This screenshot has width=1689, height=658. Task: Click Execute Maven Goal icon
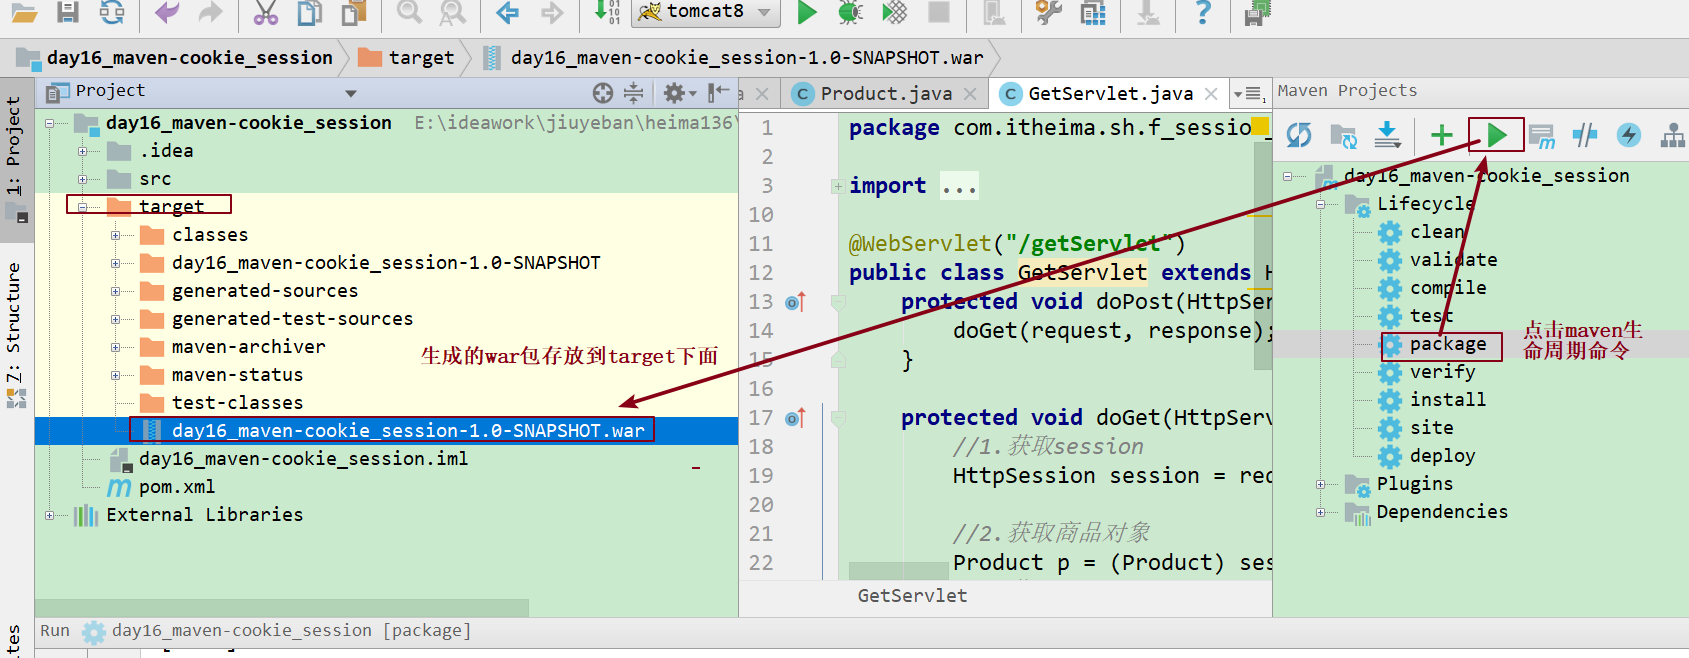click(1541, 135)
